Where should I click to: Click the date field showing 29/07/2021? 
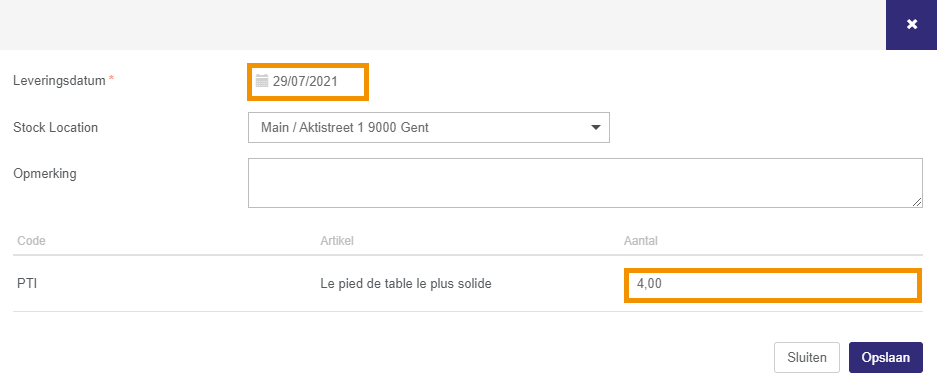tap(308, 82)
